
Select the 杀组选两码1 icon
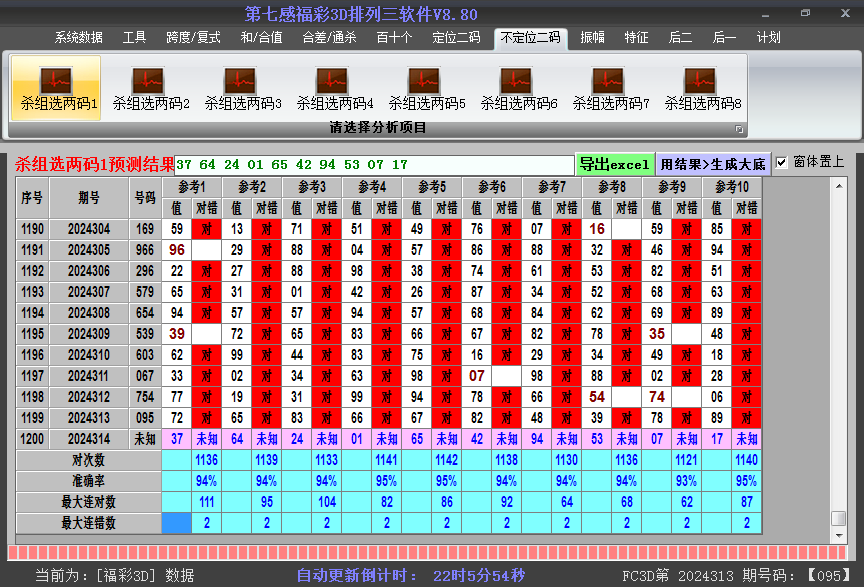pos(56,88)
